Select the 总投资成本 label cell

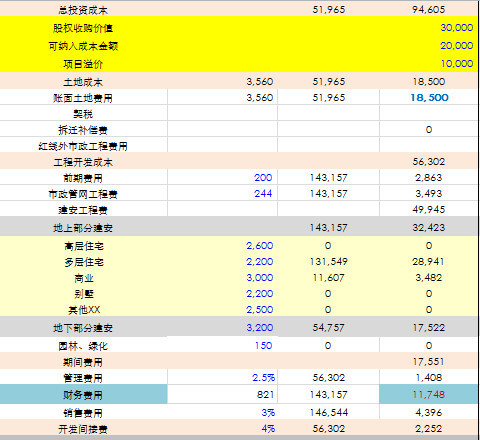[83, 10]
